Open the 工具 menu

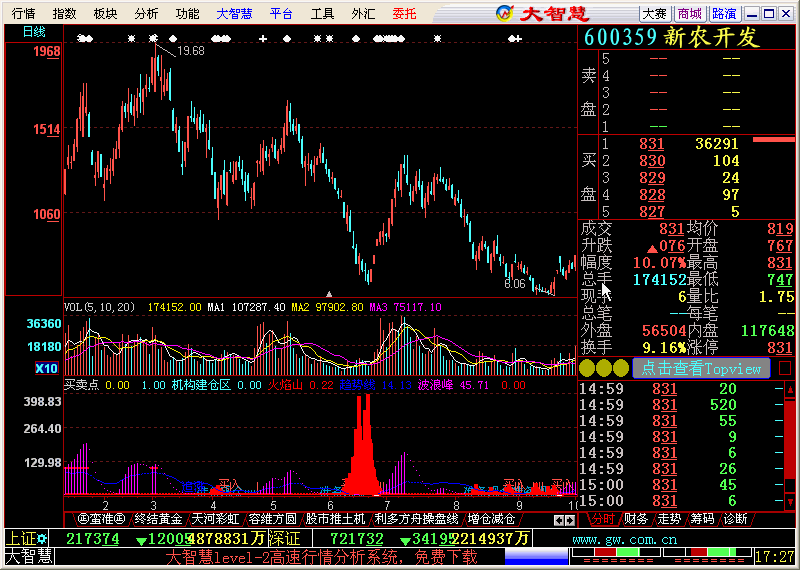(322, 14)
